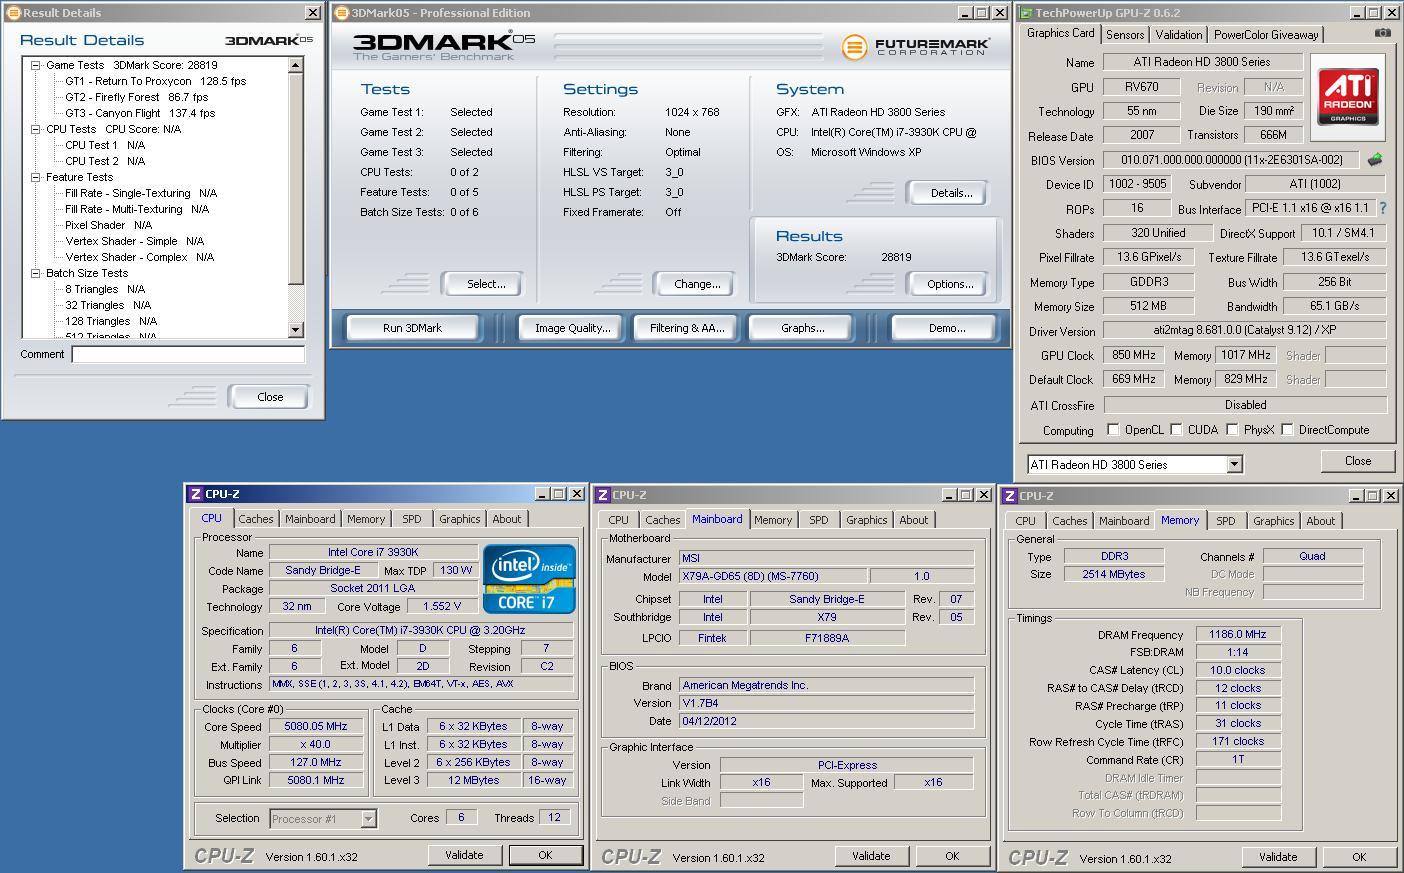Open the ATI Radeon HD 3800 Series dropdown

1234,464
